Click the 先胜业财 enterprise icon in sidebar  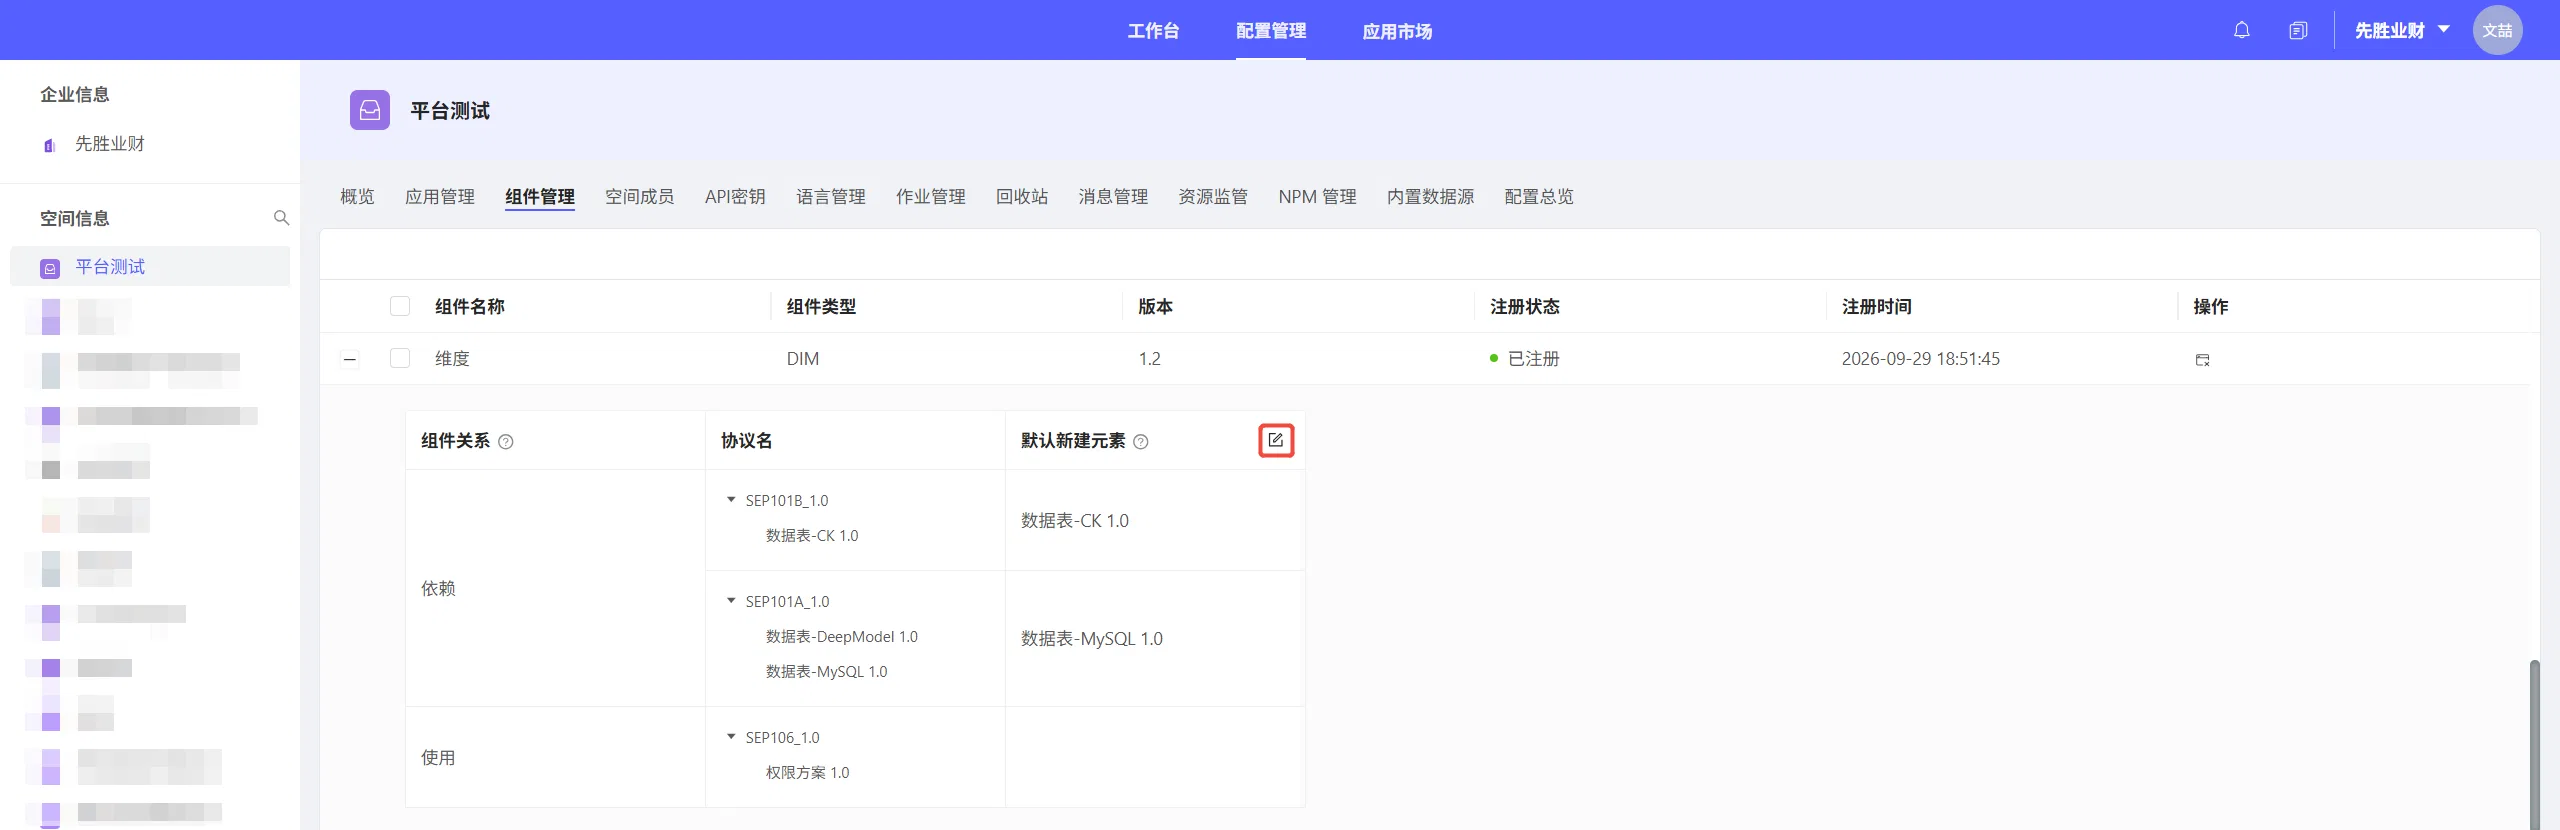tap(49, 145)
